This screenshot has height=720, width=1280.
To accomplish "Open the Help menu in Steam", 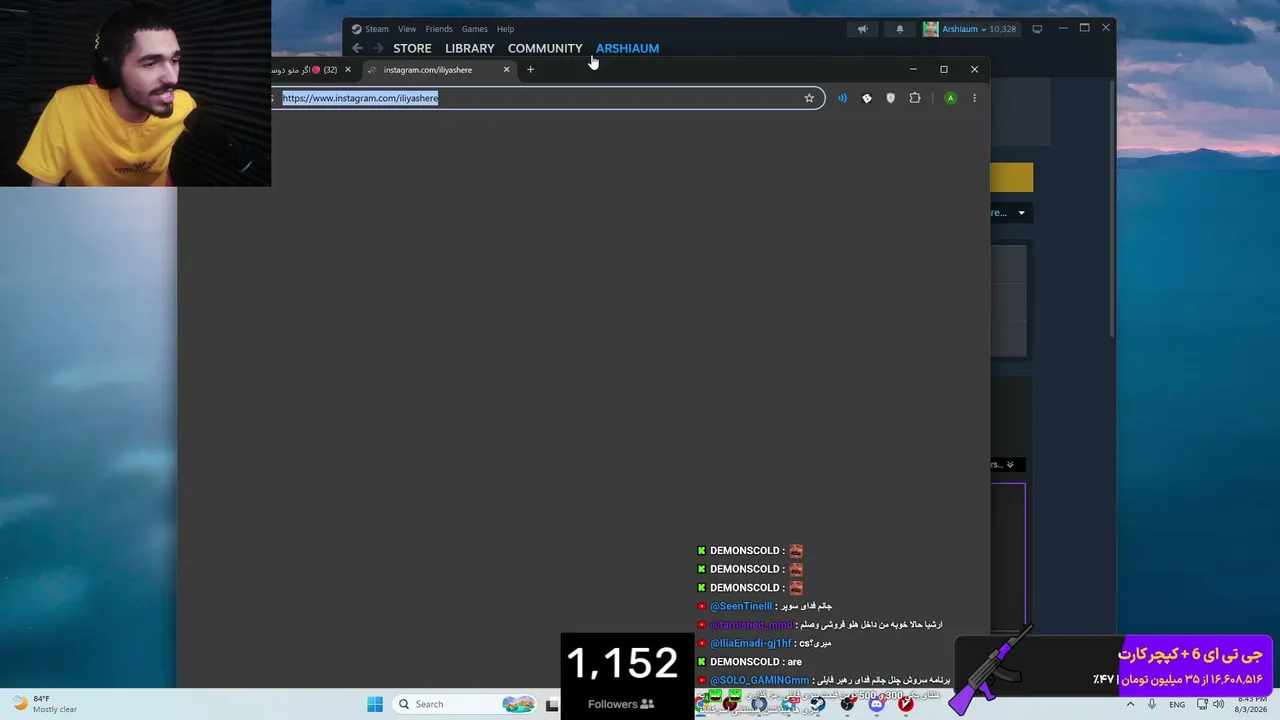I will (506, 29).
